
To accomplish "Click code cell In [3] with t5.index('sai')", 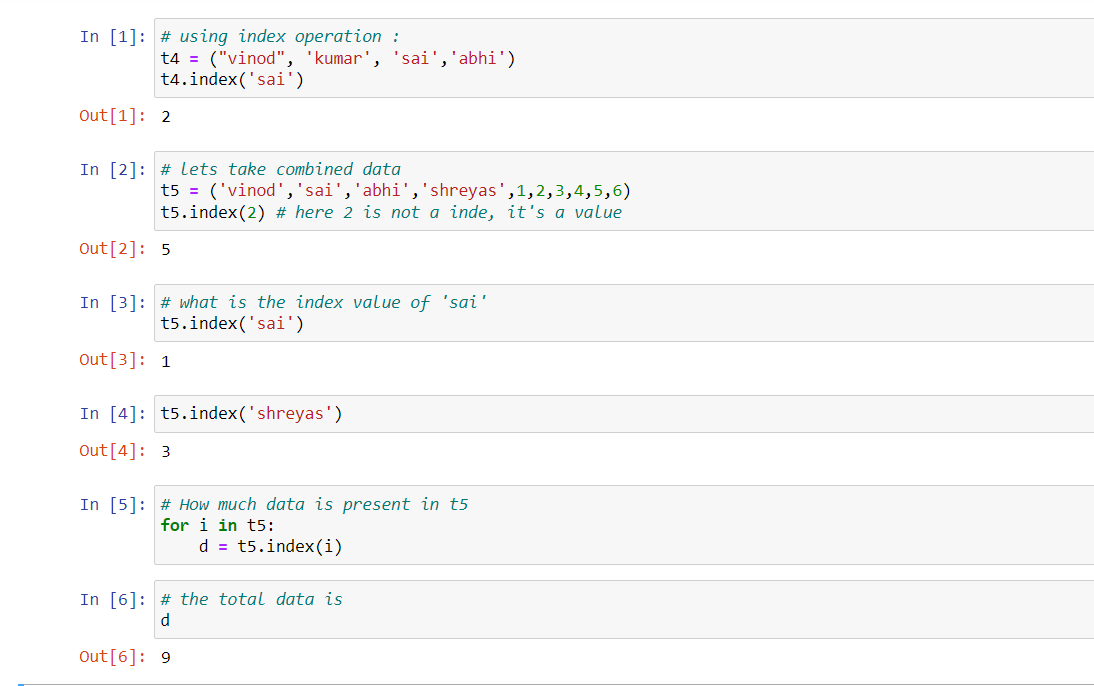I will click(x=624, y=313).
